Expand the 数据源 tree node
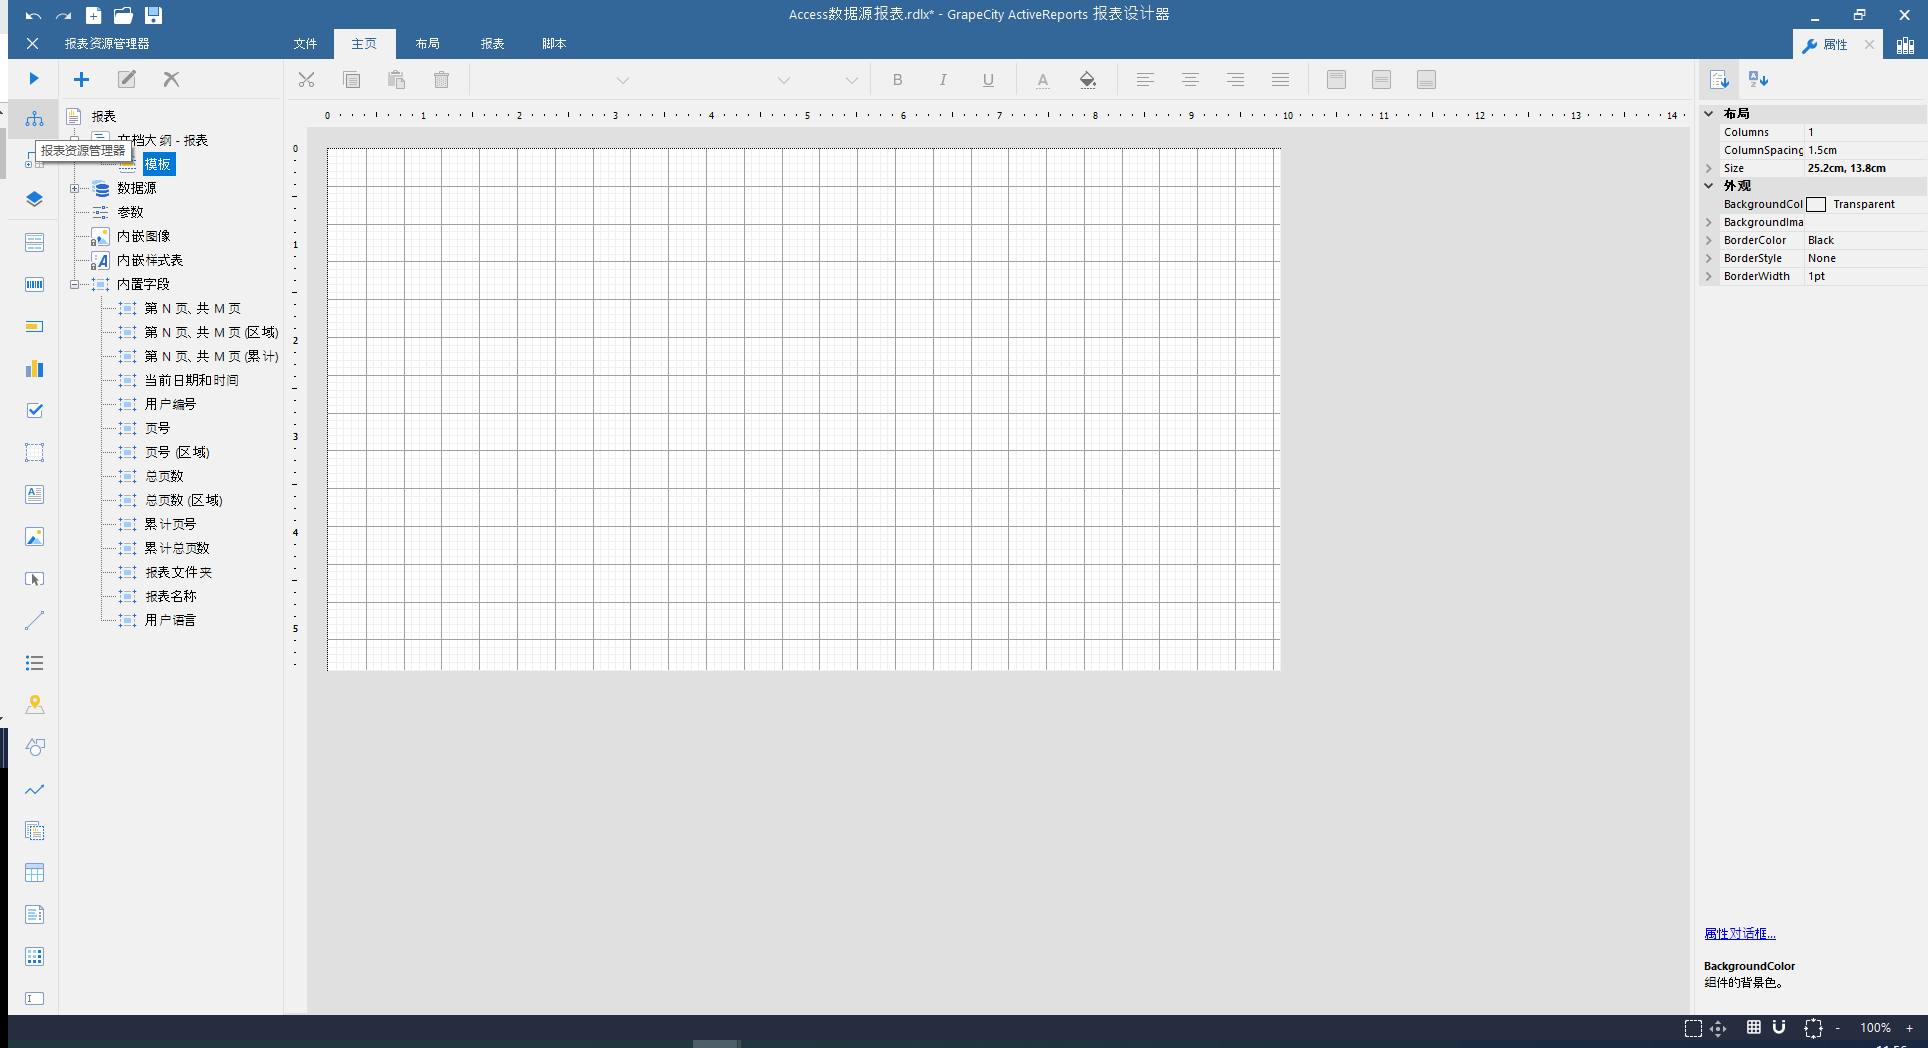The image size is (1928, 1048). (x=75, y=188)
